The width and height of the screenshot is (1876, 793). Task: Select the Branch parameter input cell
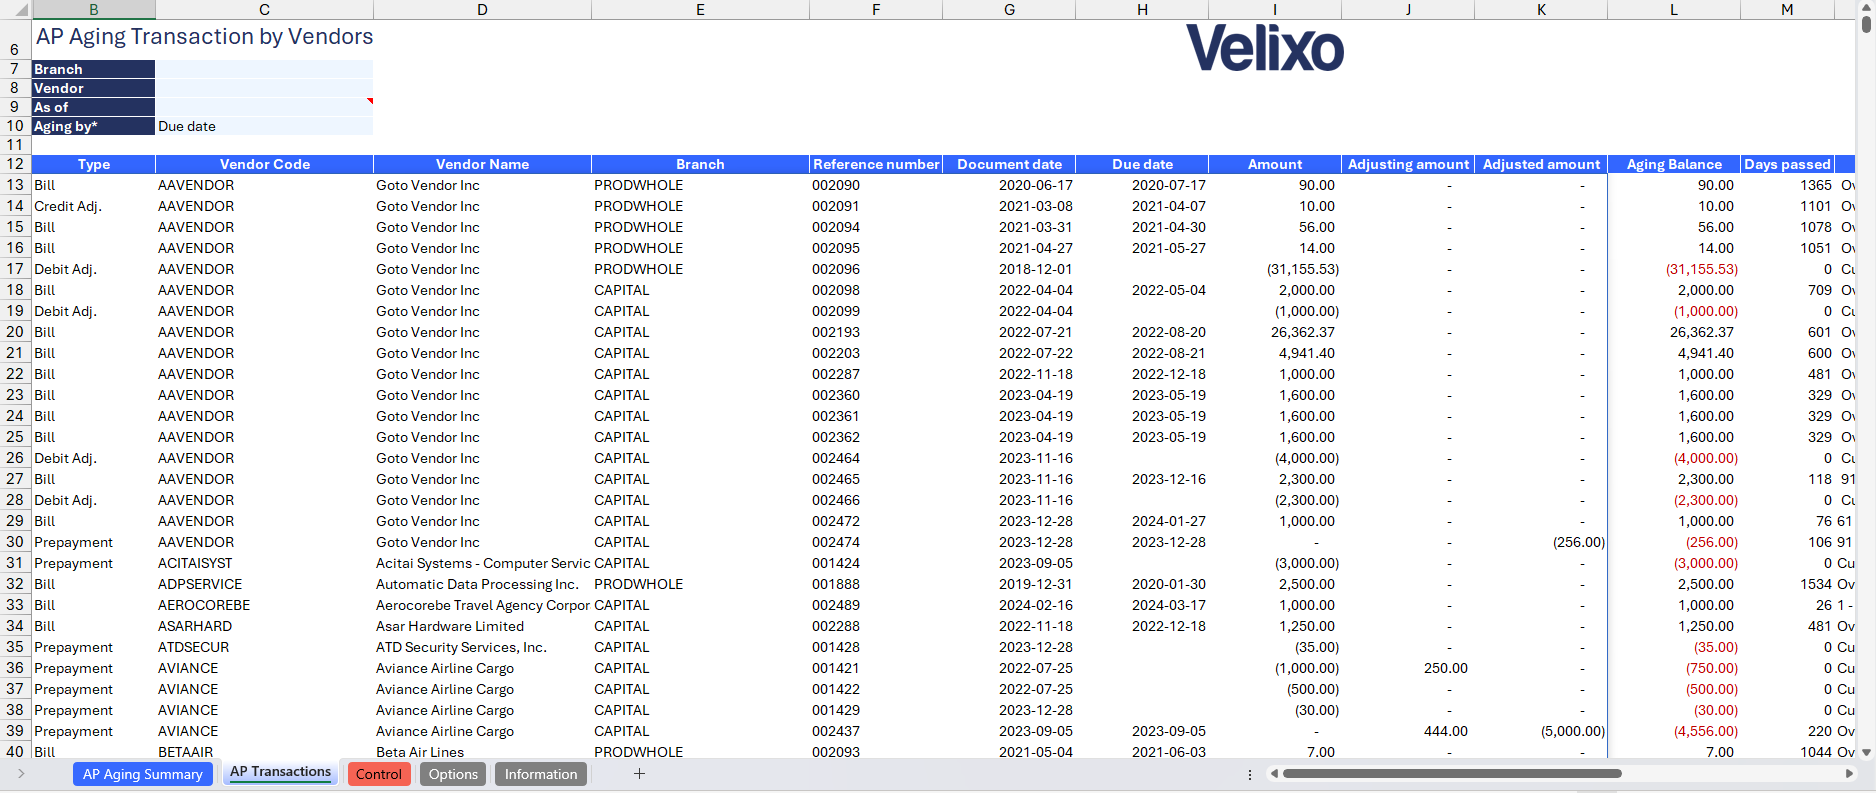point(264,69)
